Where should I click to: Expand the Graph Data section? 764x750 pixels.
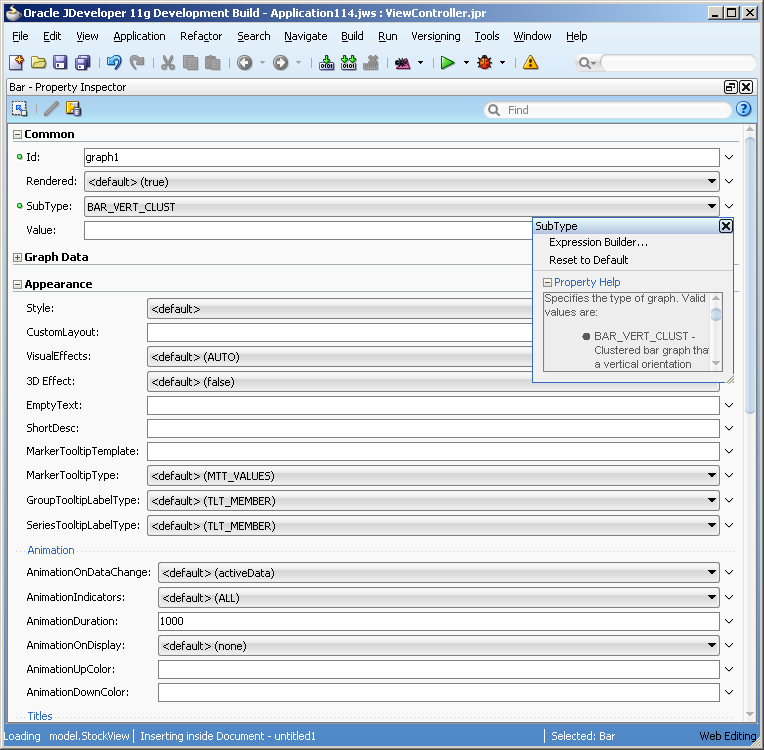click(18, 257)
